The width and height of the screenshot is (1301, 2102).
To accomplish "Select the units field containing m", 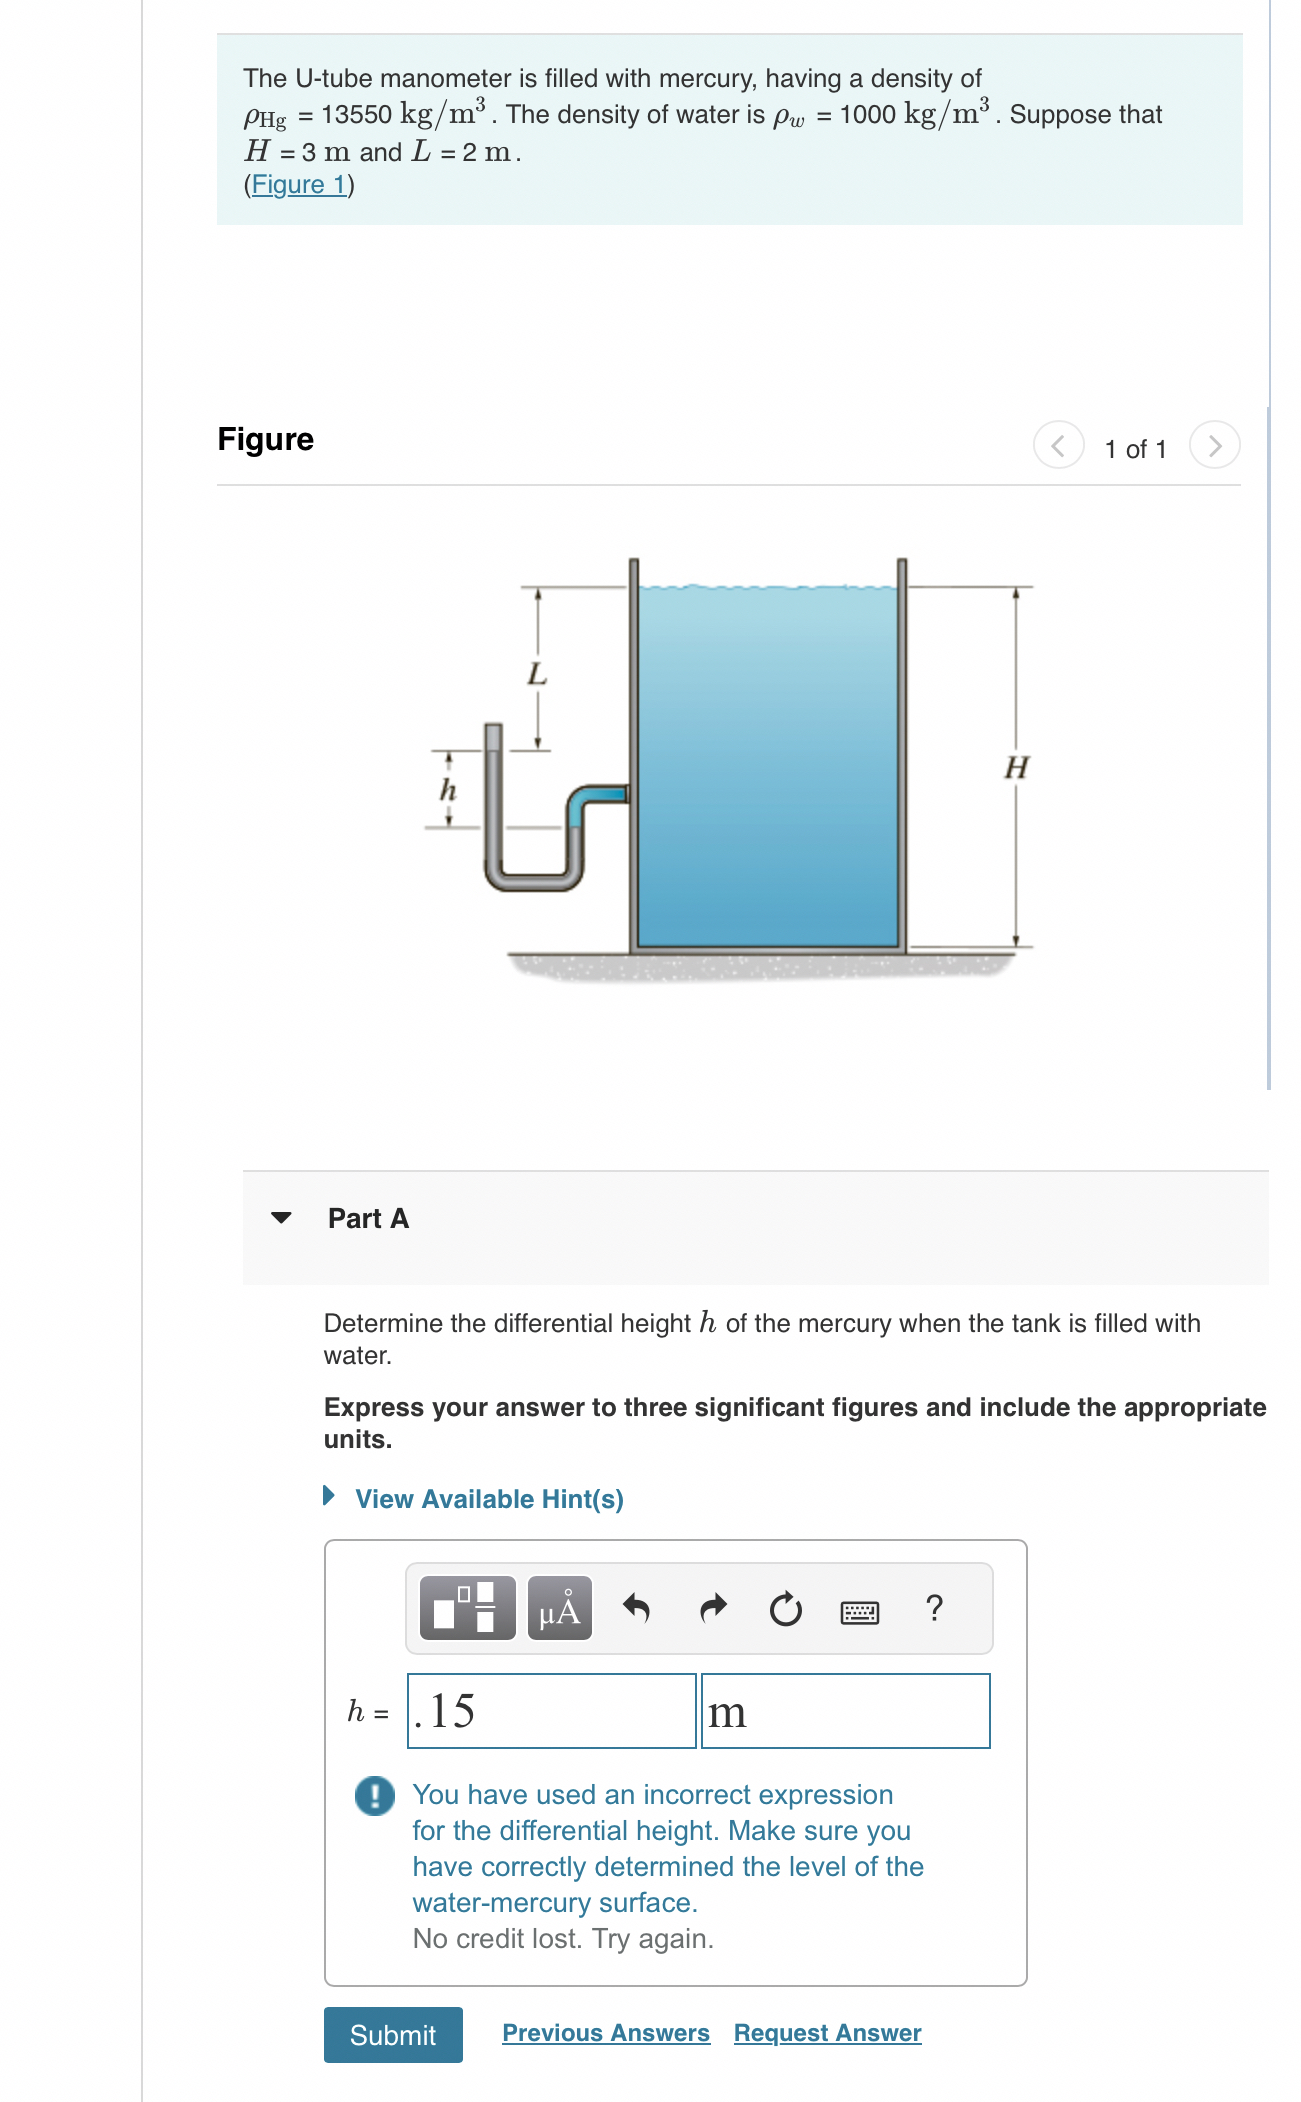I will click(x=845, y=1710).
